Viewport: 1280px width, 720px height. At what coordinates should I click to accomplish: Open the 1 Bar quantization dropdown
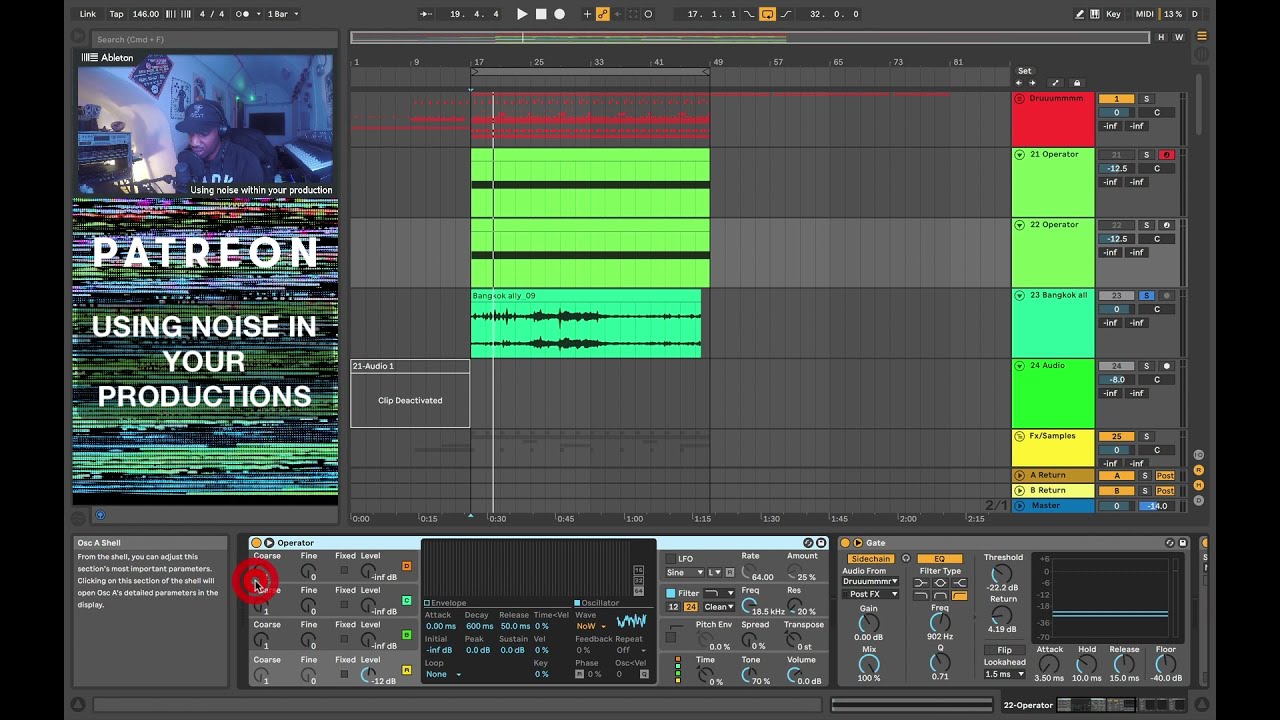pyautogui.click(x=282, y=14)
